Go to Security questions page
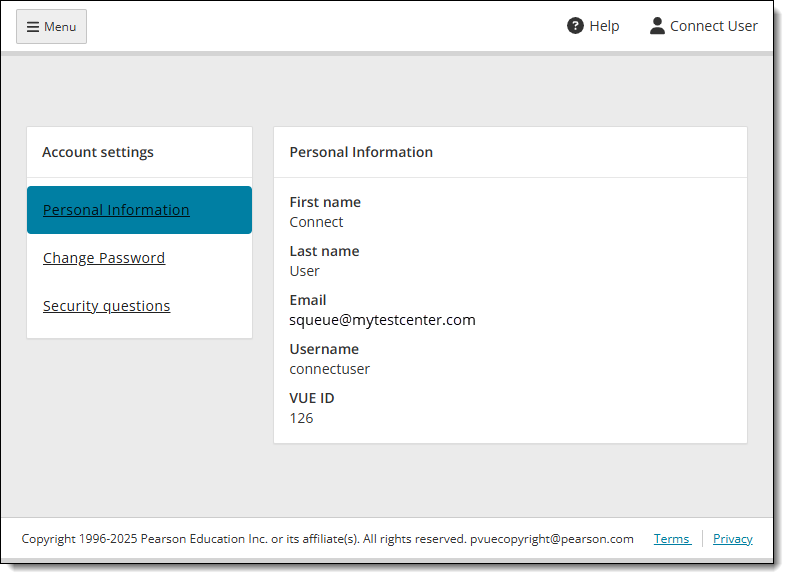 [107, 306]
